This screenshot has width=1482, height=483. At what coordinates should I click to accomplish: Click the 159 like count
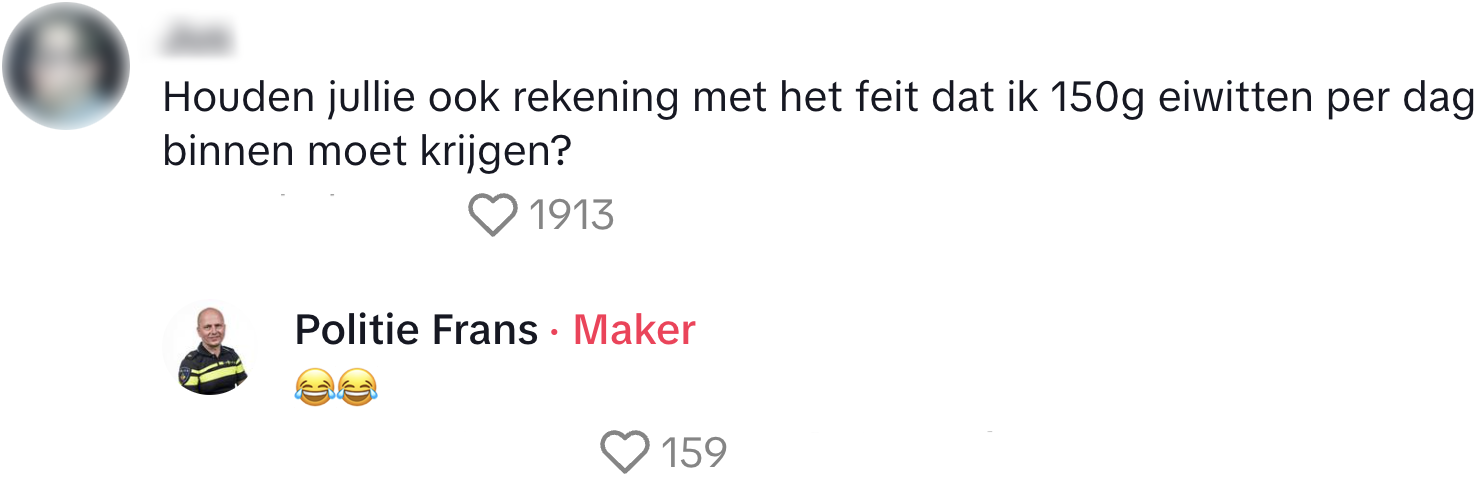coord(693,452)
